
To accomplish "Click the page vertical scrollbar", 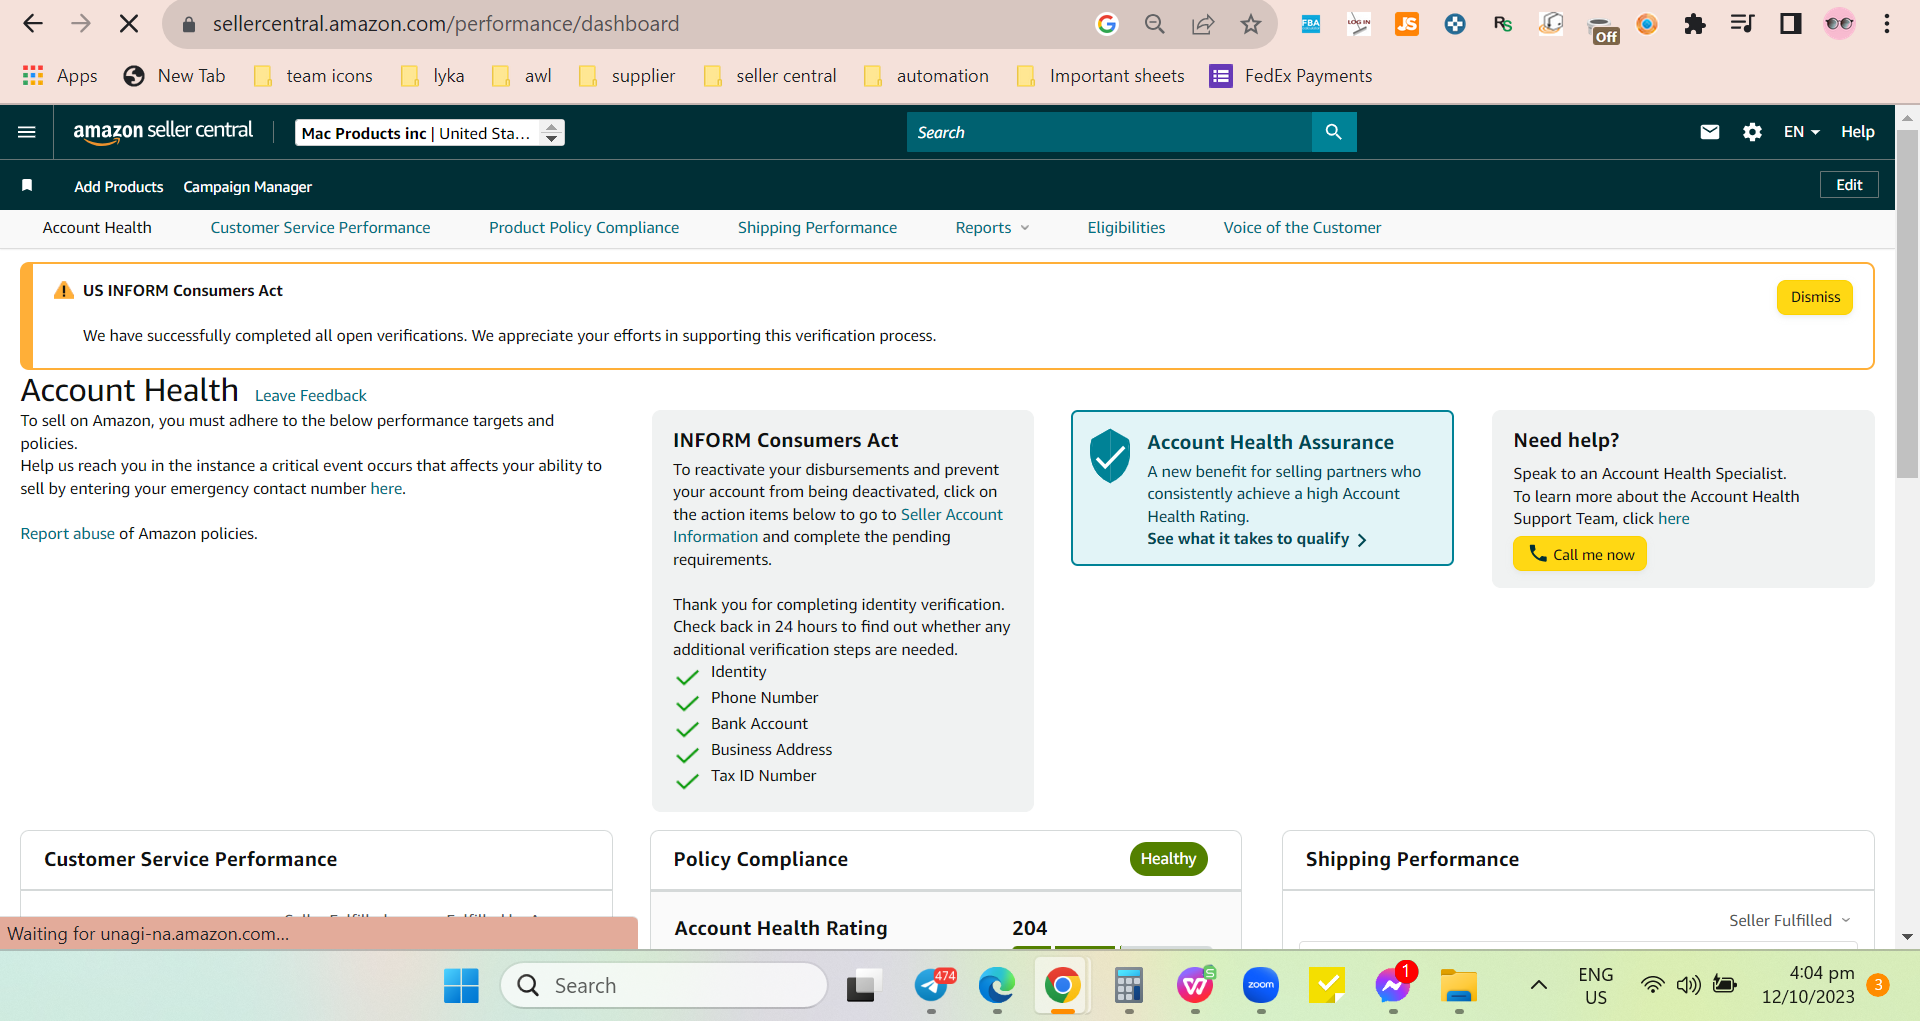I will point(1907,305).
